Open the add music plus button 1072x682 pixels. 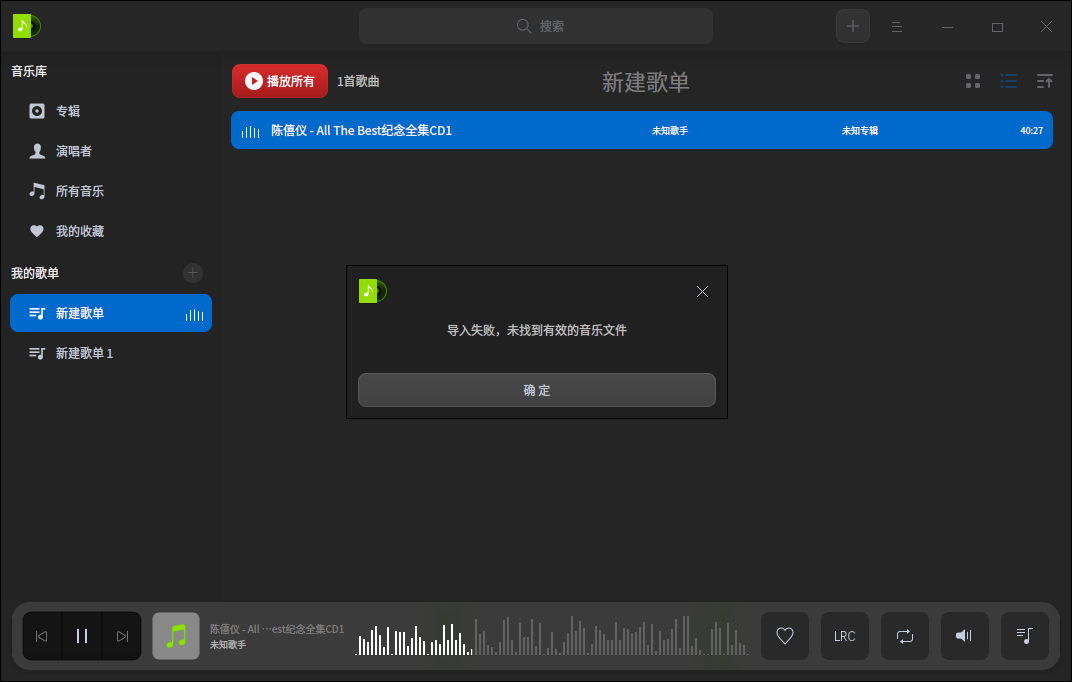click(853, 26)
